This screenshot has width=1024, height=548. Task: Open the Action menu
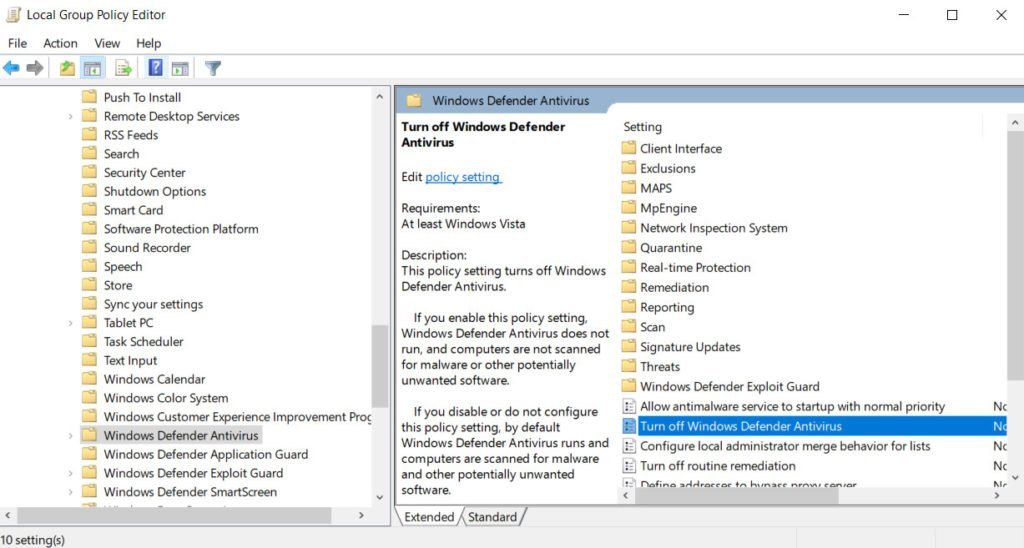click(60, 43)
